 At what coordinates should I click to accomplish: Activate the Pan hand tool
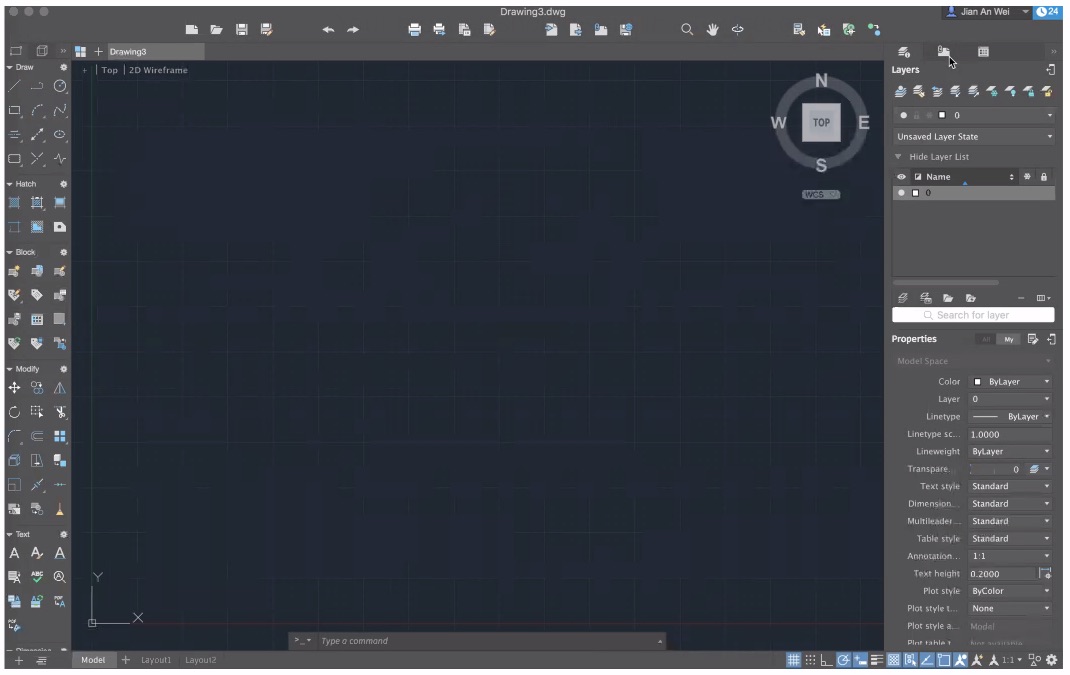coord(712,29)
